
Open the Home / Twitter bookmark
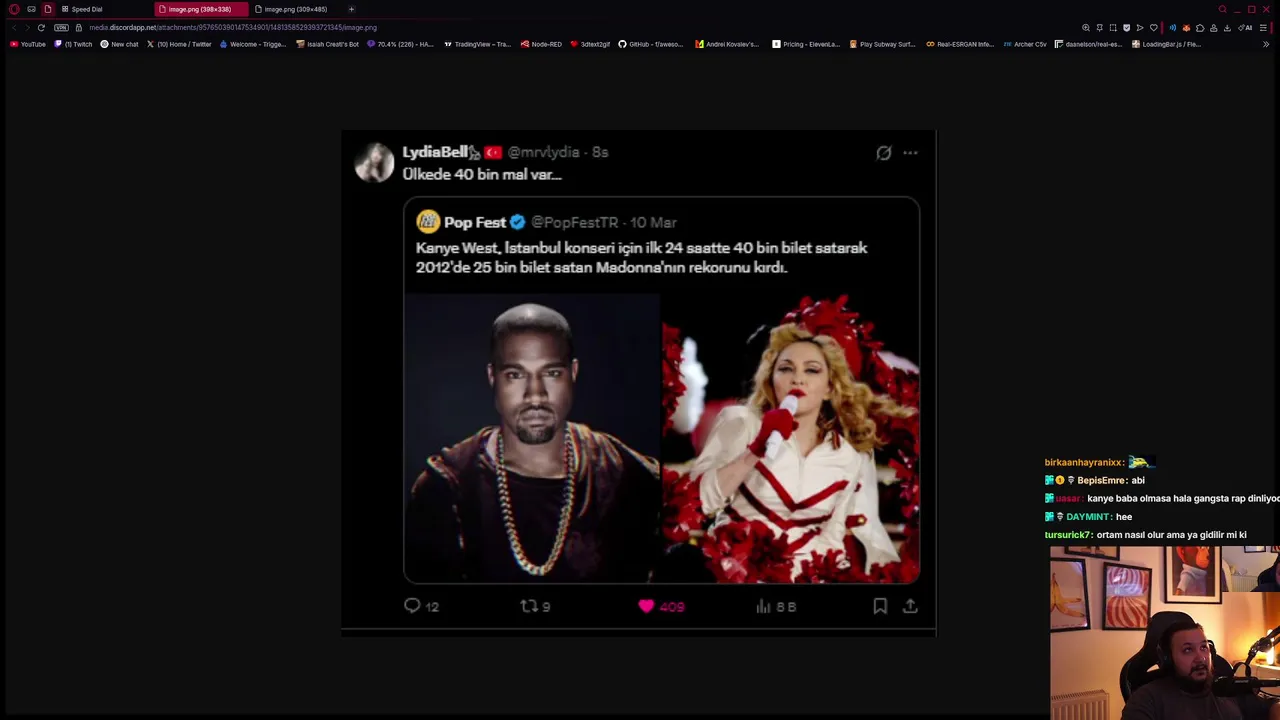179,44
